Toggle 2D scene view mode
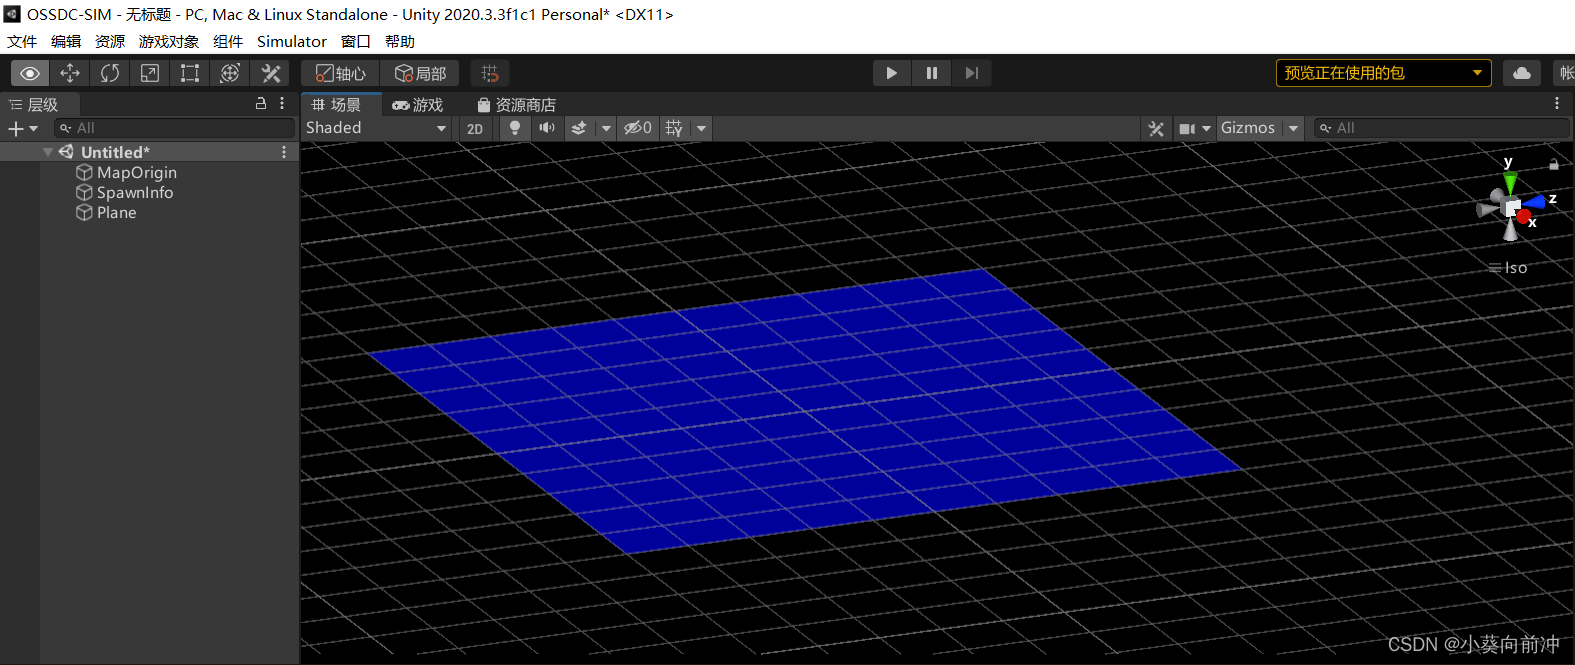Image resolution: width=1575 pixels, height=665 pixels. point(475,128)
